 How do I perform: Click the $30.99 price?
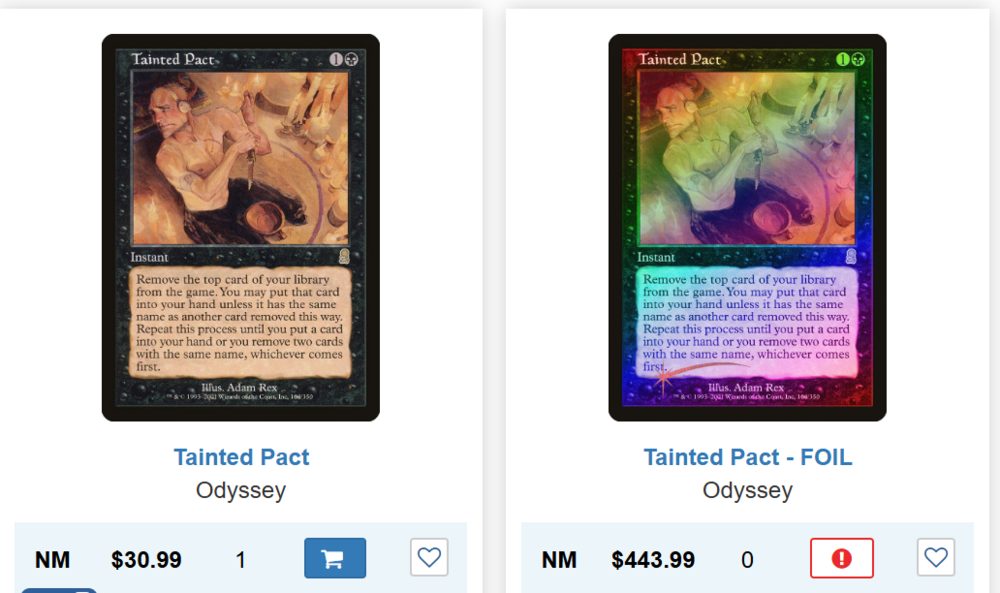pos(146,560)
